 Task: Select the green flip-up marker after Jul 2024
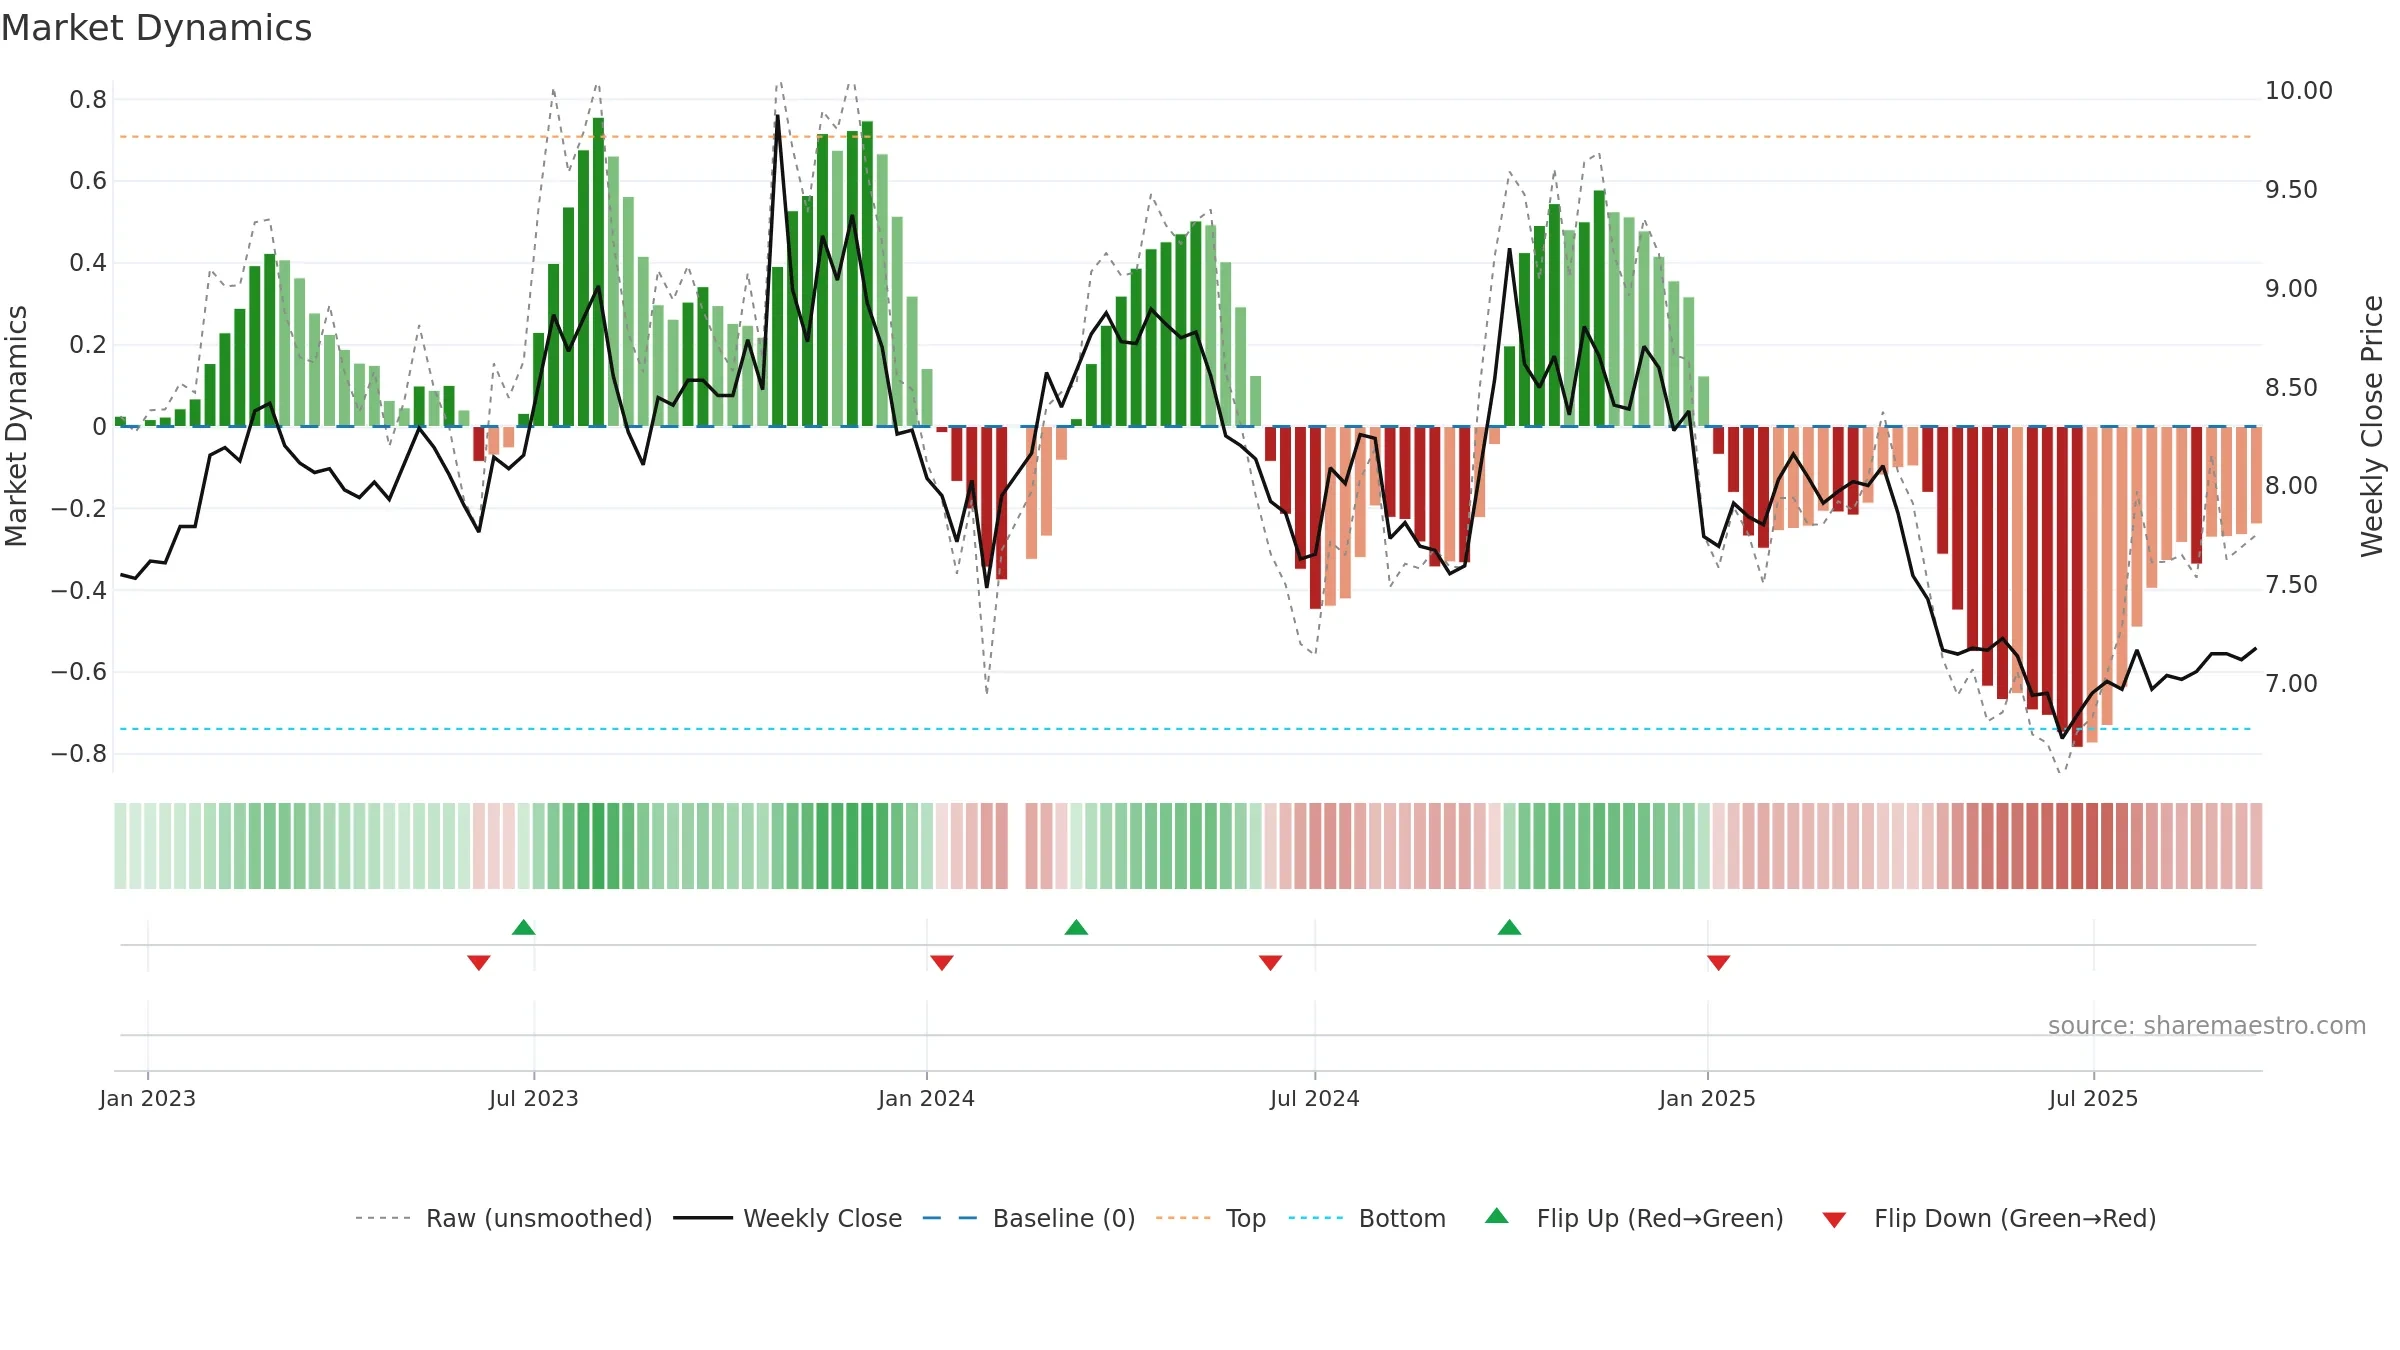pos(1510,927)
